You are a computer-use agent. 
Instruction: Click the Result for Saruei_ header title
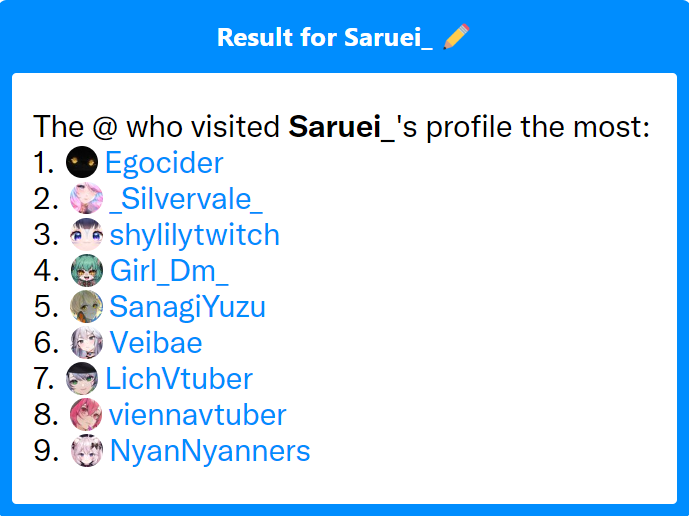[x=325, y=37]
